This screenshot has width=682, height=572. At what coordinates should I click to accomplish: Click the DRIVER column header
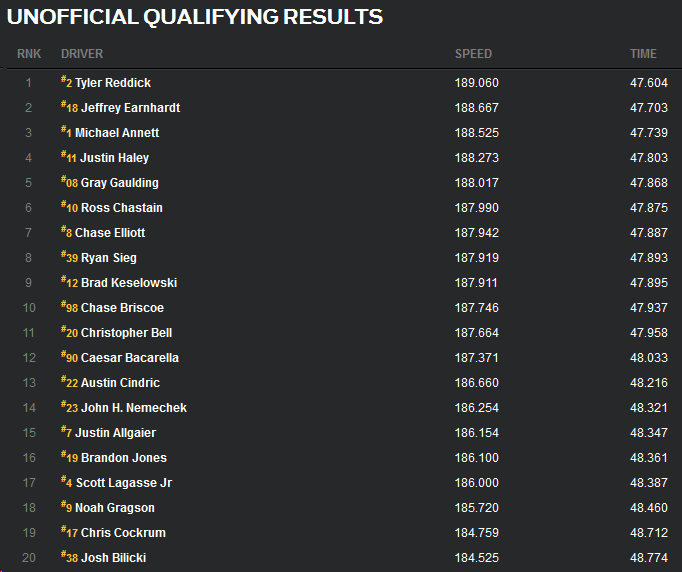point(82,54)
